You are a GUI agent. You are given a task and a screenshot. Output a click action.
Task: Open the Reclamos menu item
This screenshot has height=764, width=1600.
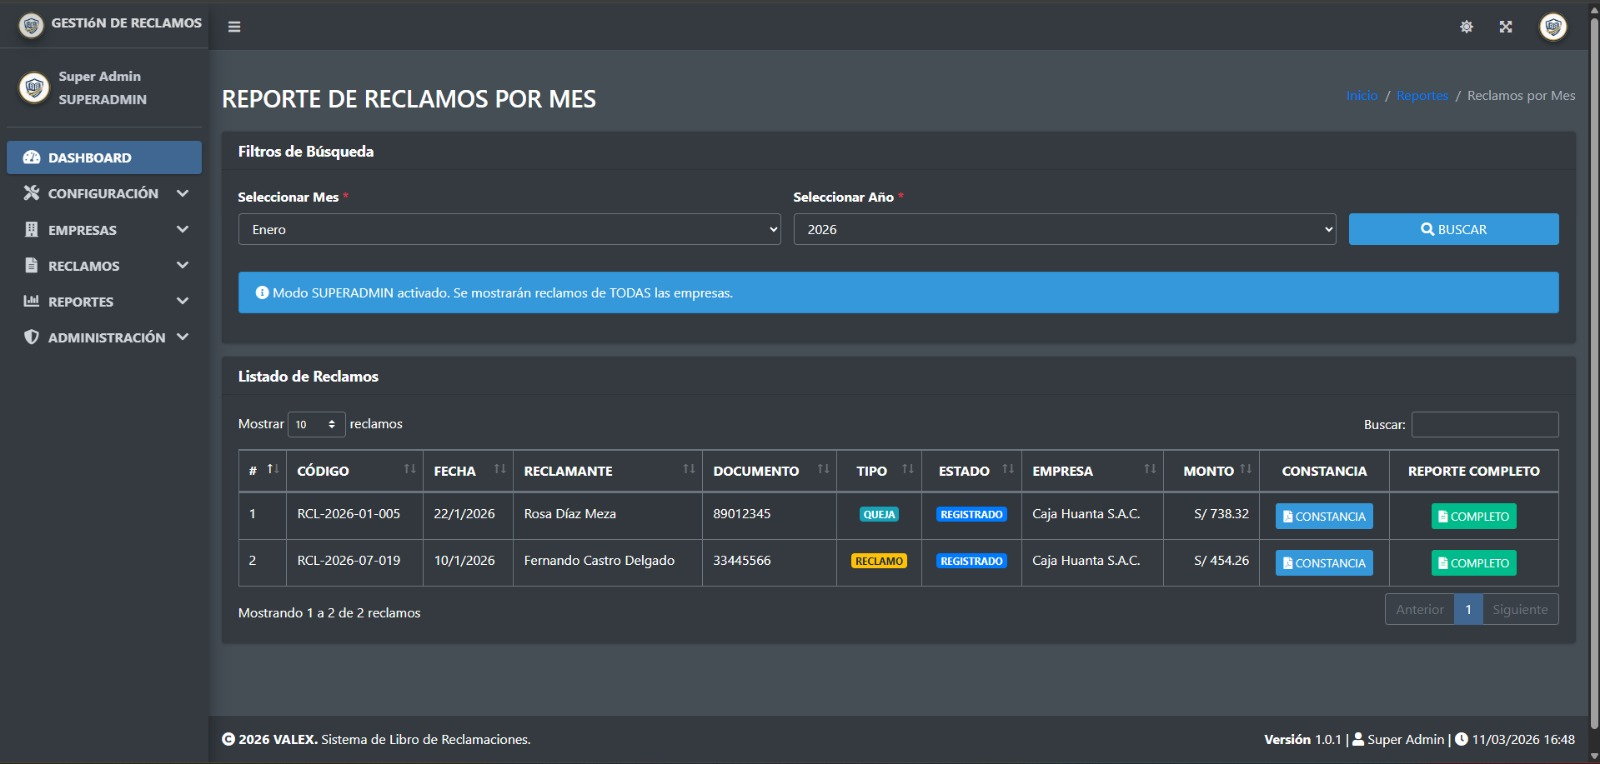point(104,265)
